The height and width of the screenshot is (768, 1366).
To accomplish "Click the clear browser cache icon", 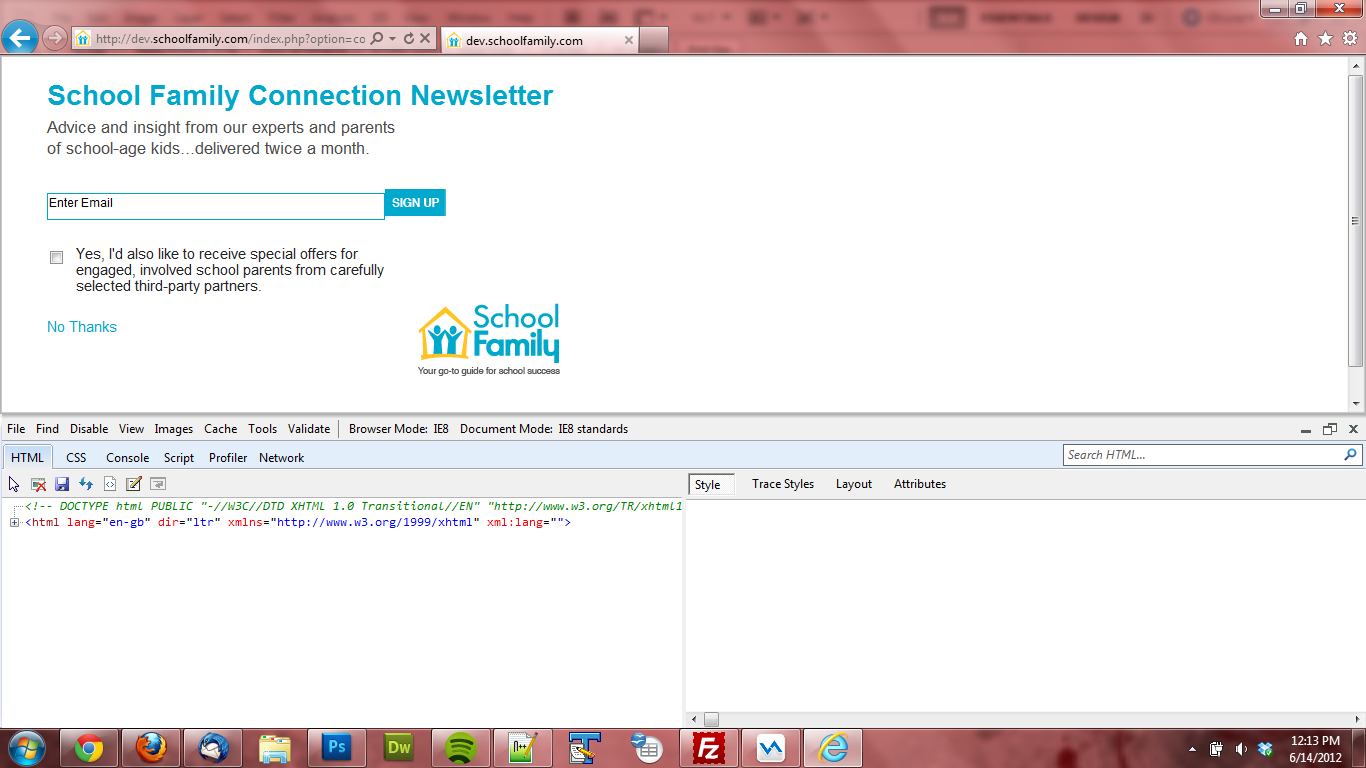I will [x=38, y=484].
